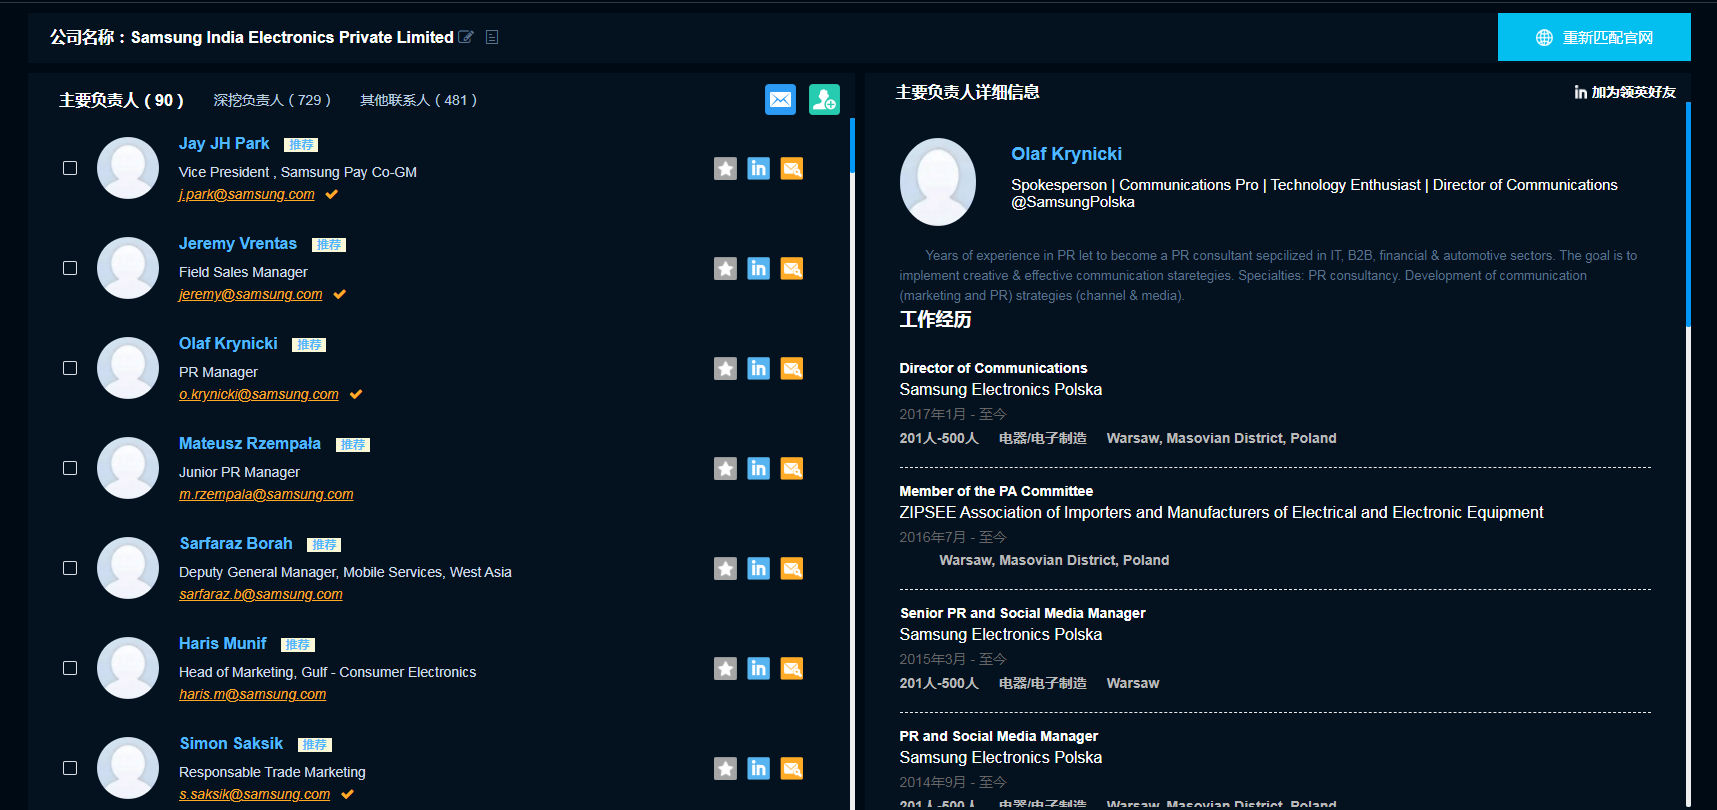Star Jeremy Vrentas as favorite
Image resolution: width=1717 pixels, height=810 pixels.
tap(726, 269)
